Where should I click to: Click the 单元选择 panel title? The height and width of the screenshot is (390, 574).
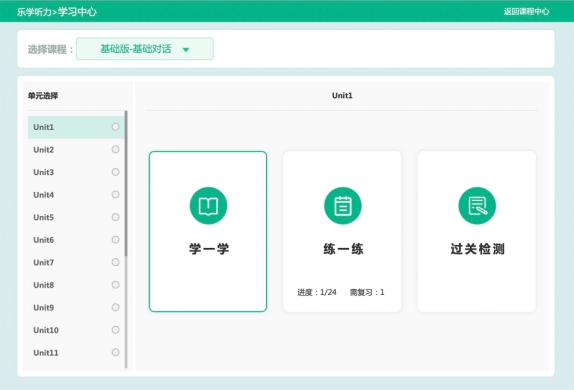click(43, 96)
